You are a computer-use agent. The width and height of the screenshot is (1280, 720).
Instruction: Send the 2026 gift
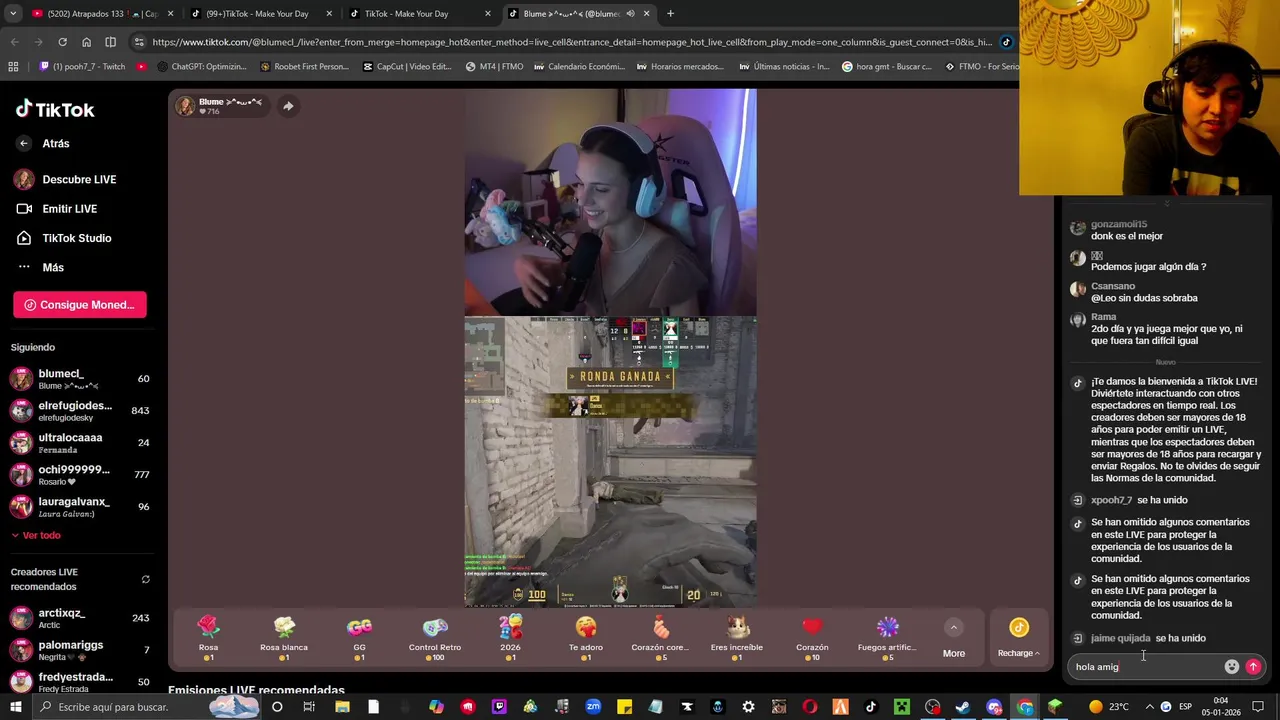(x=510, y=638)
